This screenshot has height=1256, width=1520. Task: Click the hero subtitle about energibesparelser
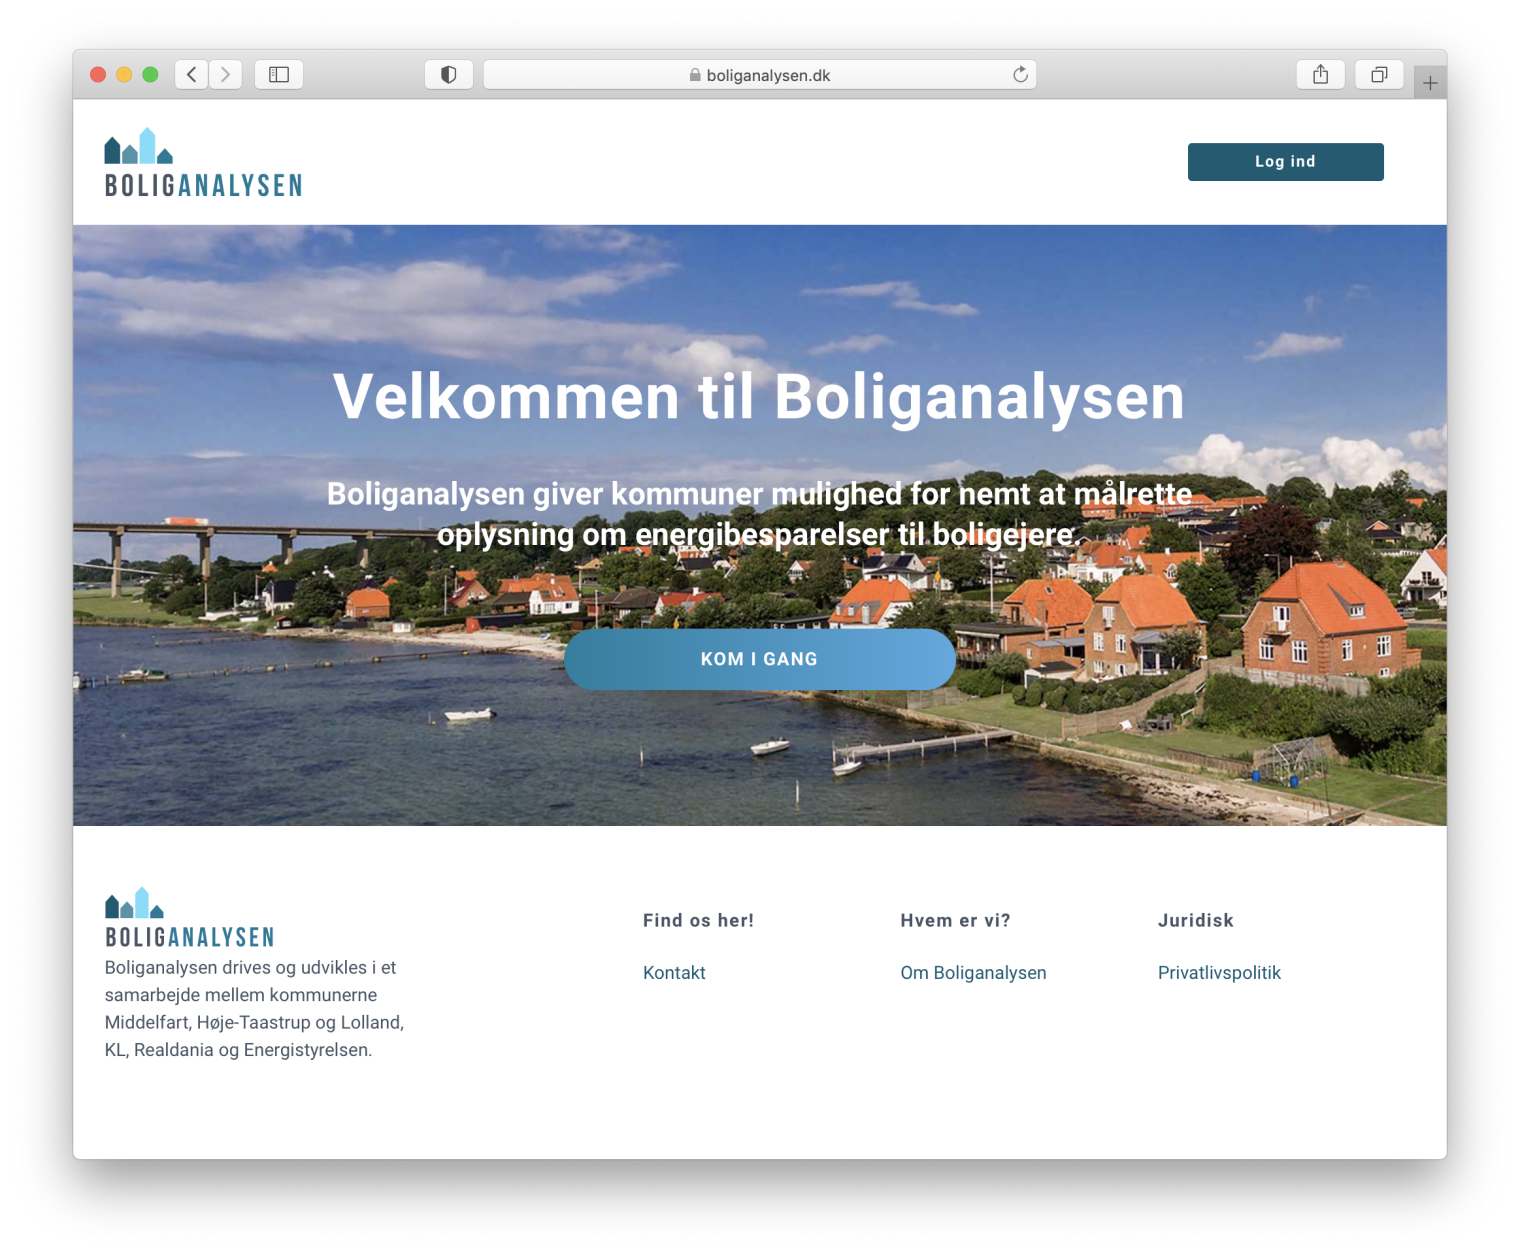[759, 514]
